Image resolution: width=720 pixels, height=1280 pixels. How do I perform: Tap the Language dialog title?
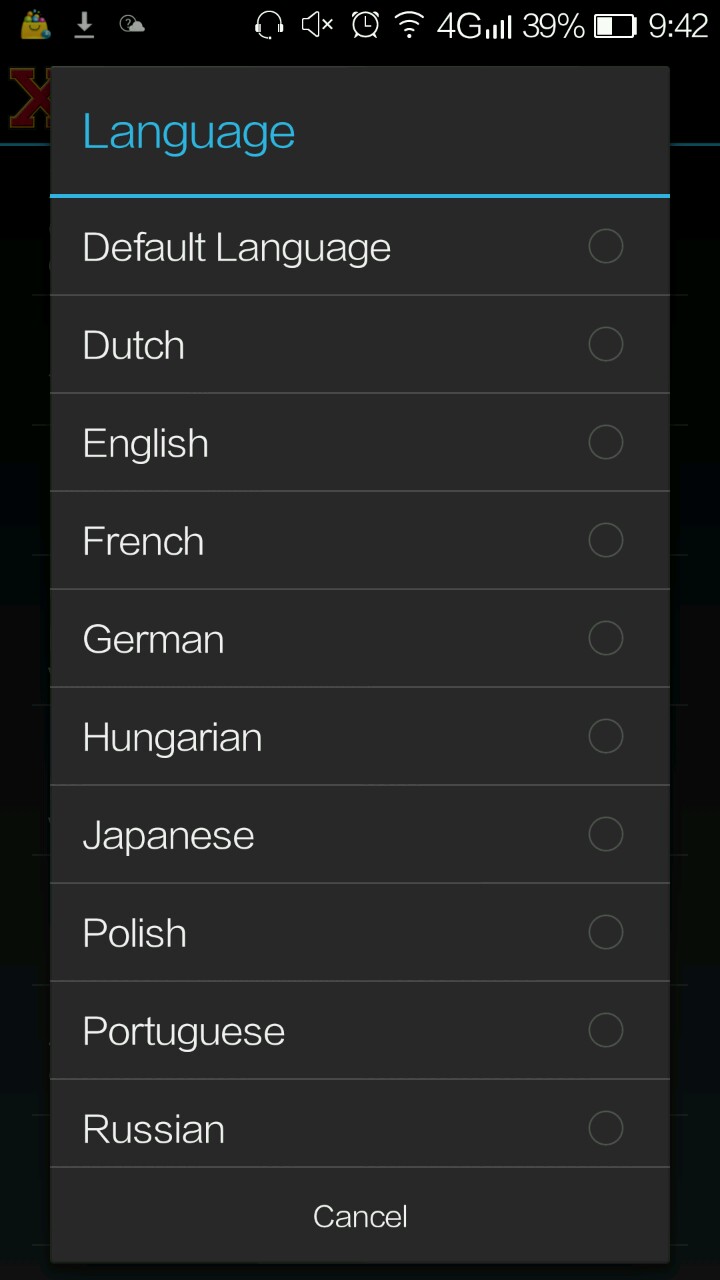point(188,131)
